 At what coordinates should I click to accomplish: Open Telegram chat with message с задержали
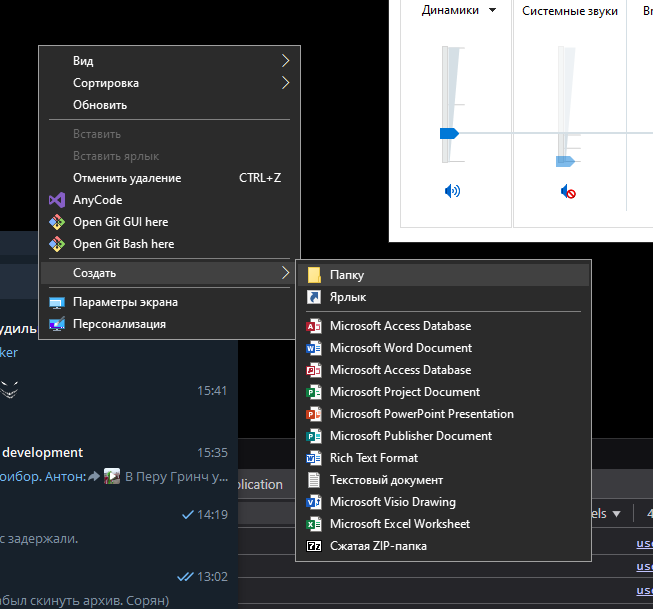pos(119,527)
